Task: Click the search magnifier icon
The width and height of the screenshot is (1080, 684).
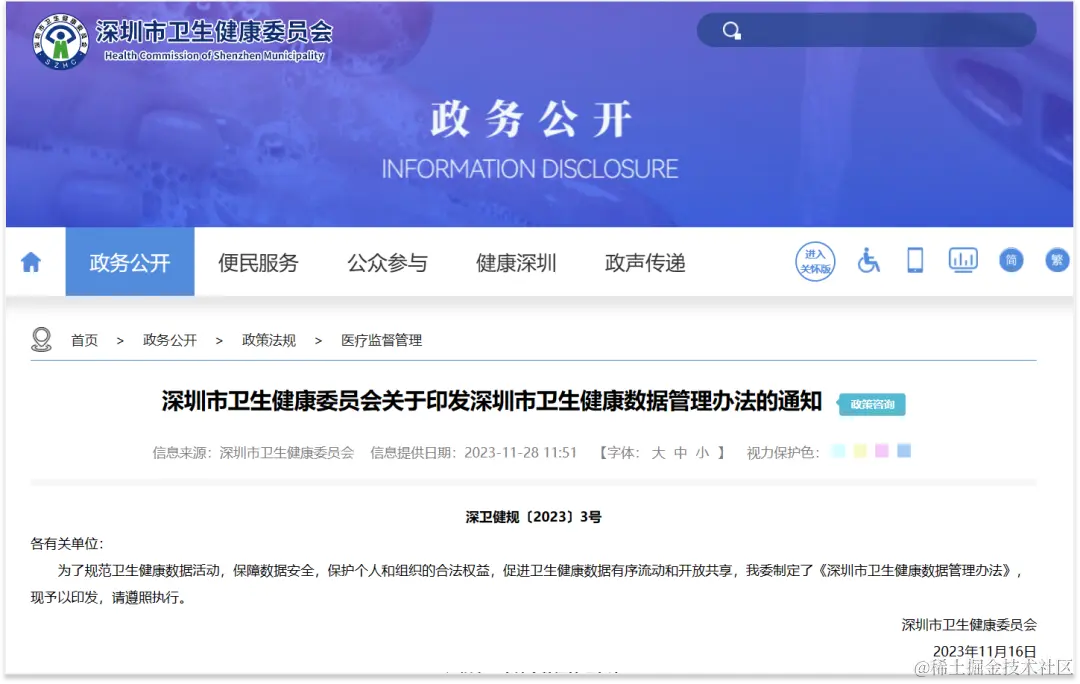Action: click(732, 30)
